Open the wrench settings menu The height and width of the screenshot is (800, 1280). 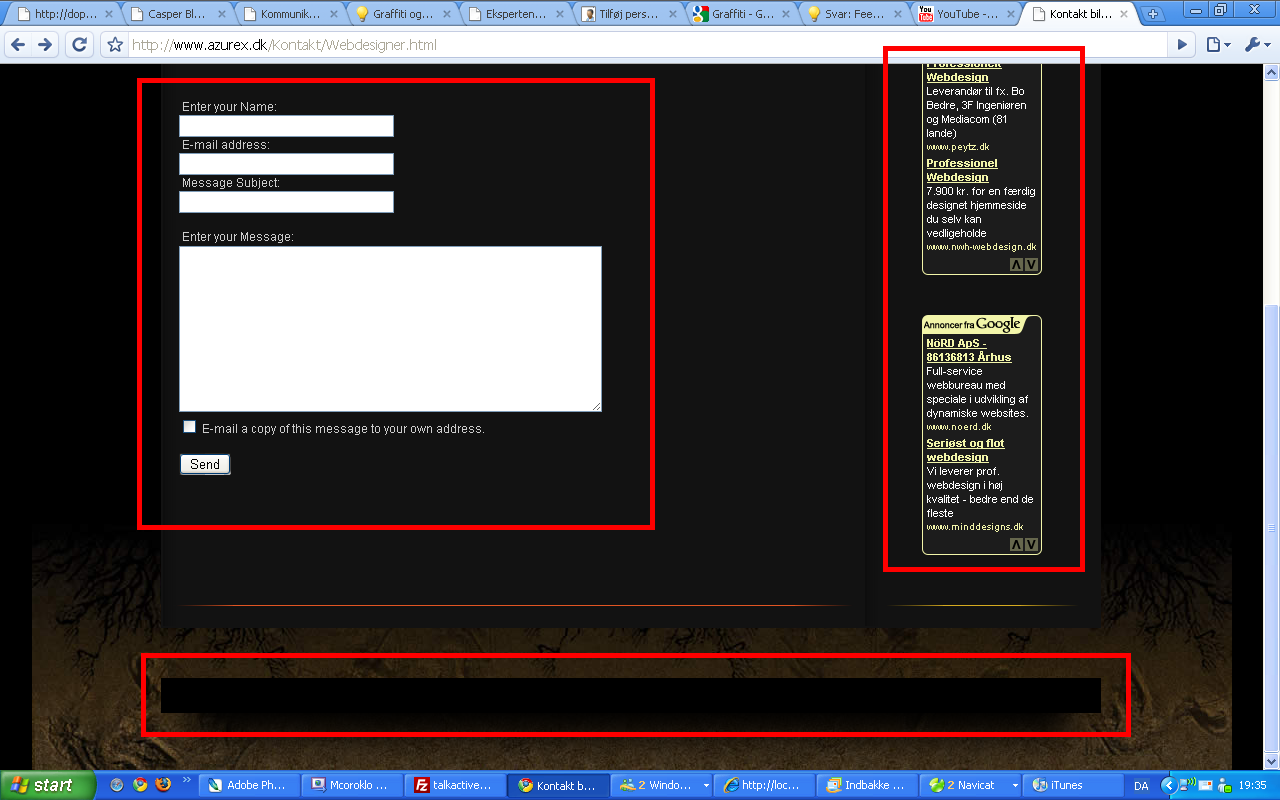pos(1254,45)
